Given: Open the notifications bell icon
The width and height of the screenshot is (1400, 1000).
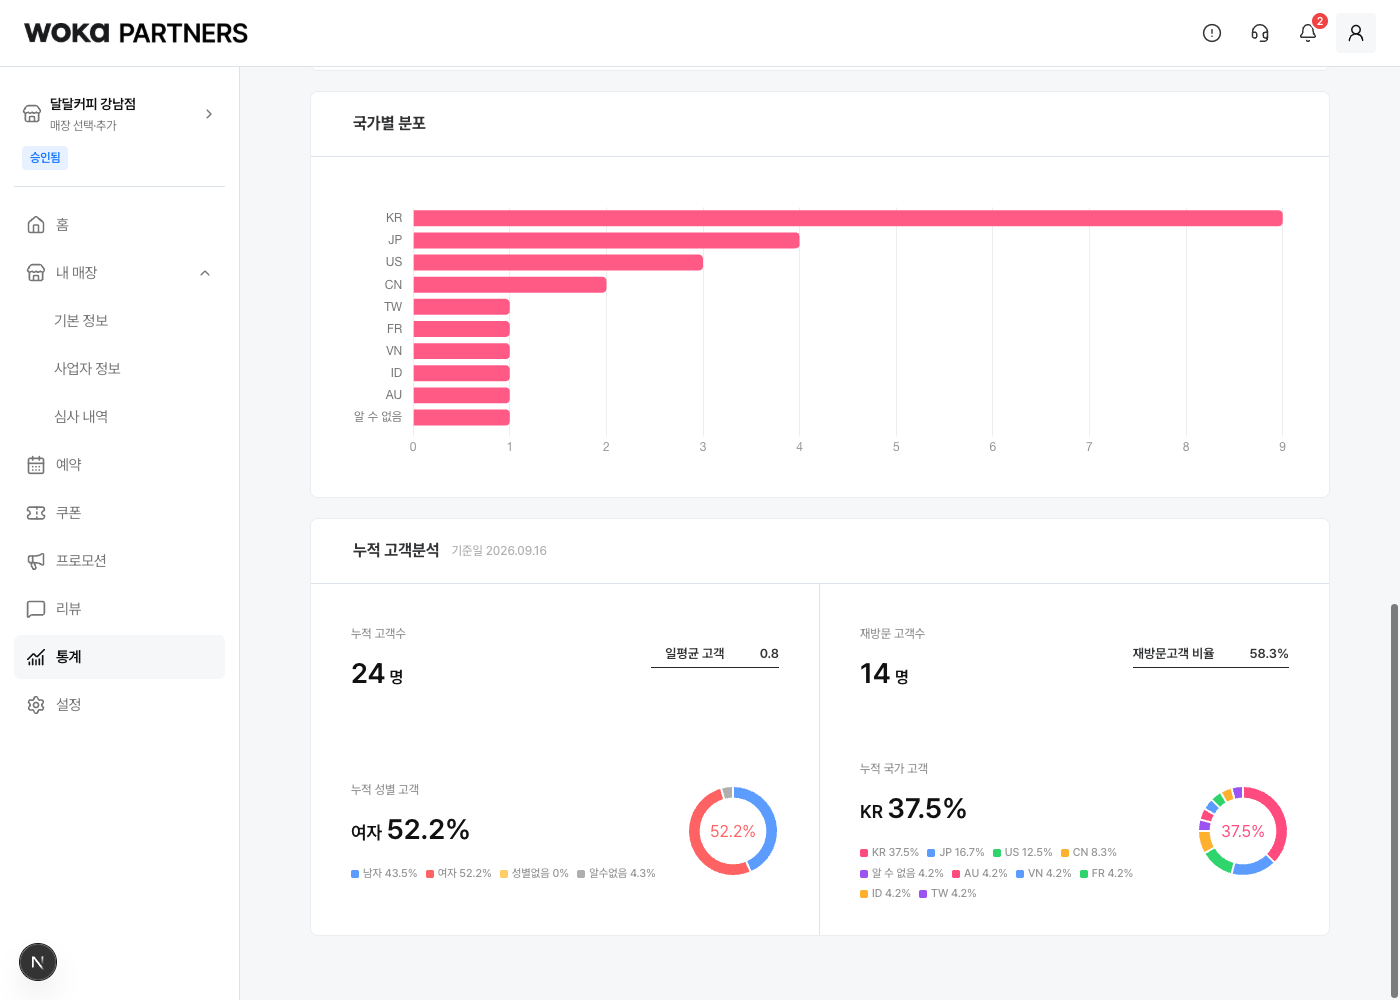Looking at the screenshot, I should pyautogui.click(x=1308, y=33).
